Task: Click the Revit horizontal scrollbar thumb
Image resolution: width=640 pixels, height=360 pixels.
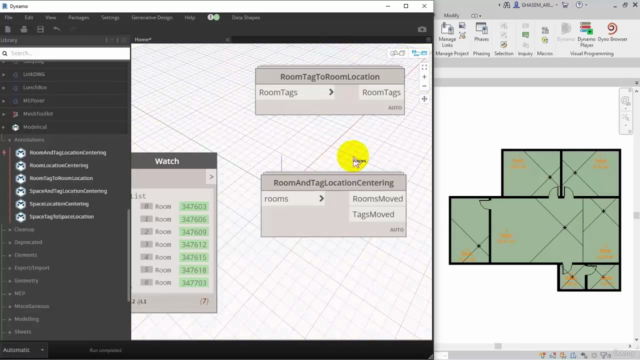Action: (498, 346)
